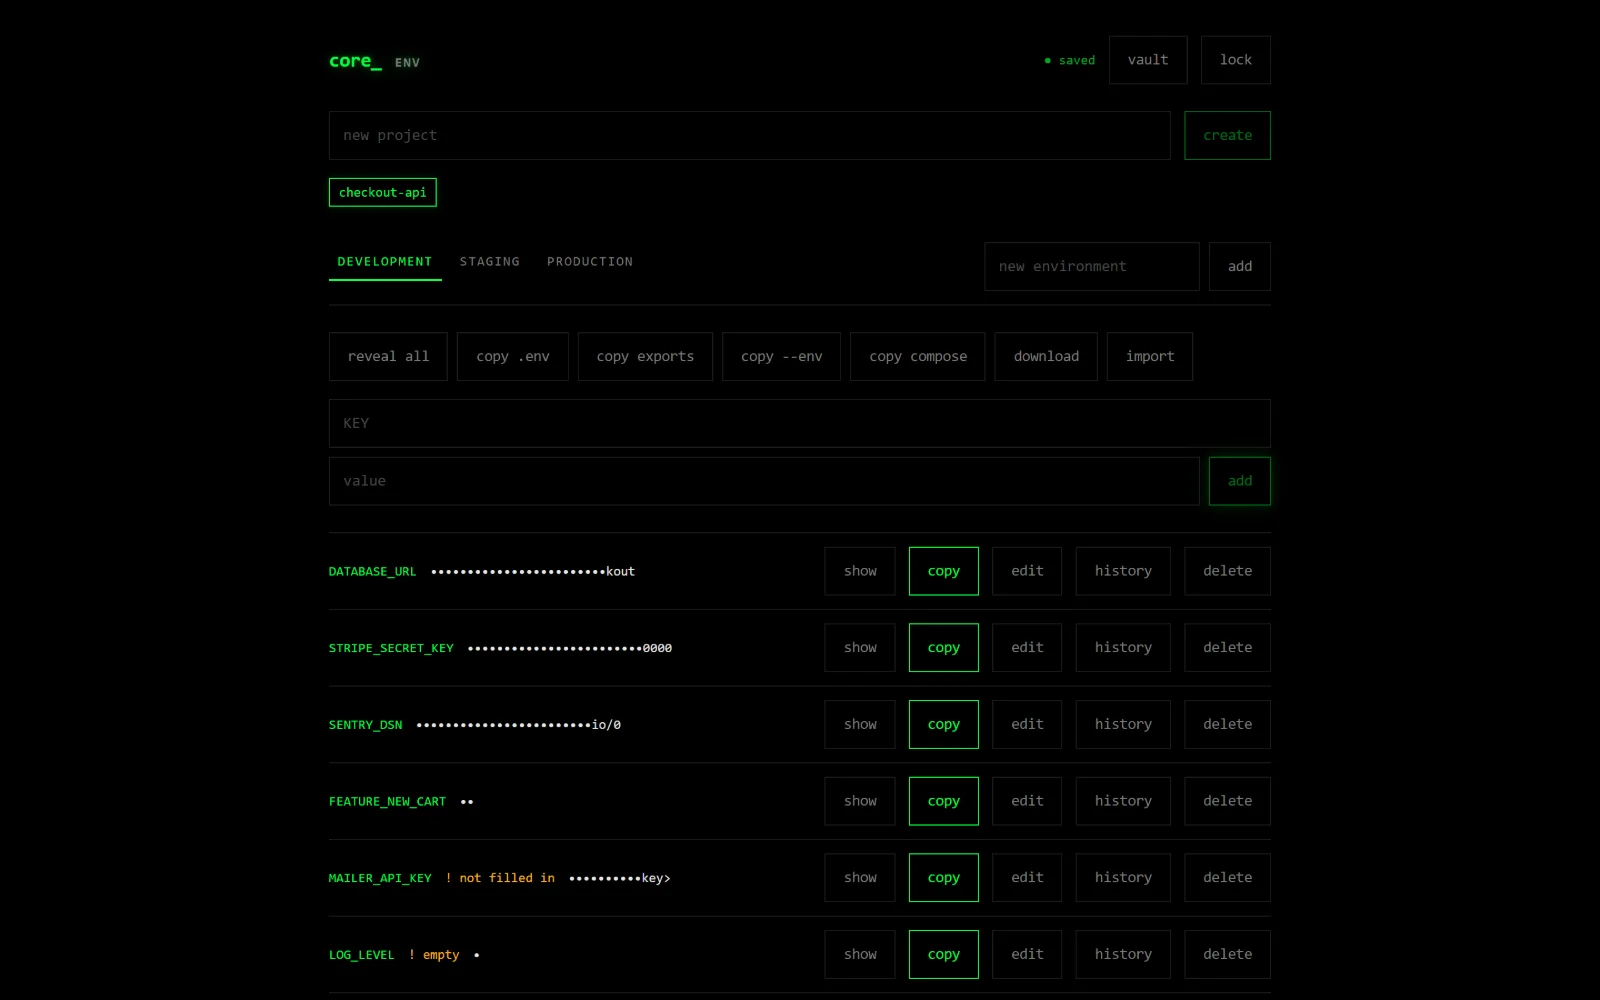The width and height of the screenshot is (1600, 1000).
Task: Download the environment file
Action: (x=1046, y=356)
